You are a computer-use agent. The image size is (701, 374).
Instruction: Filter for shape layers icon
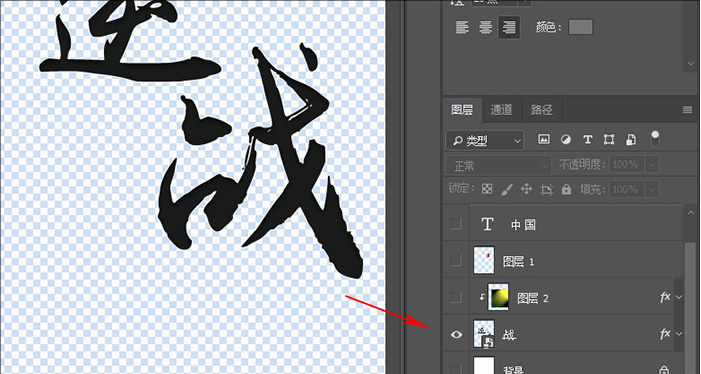609,139
